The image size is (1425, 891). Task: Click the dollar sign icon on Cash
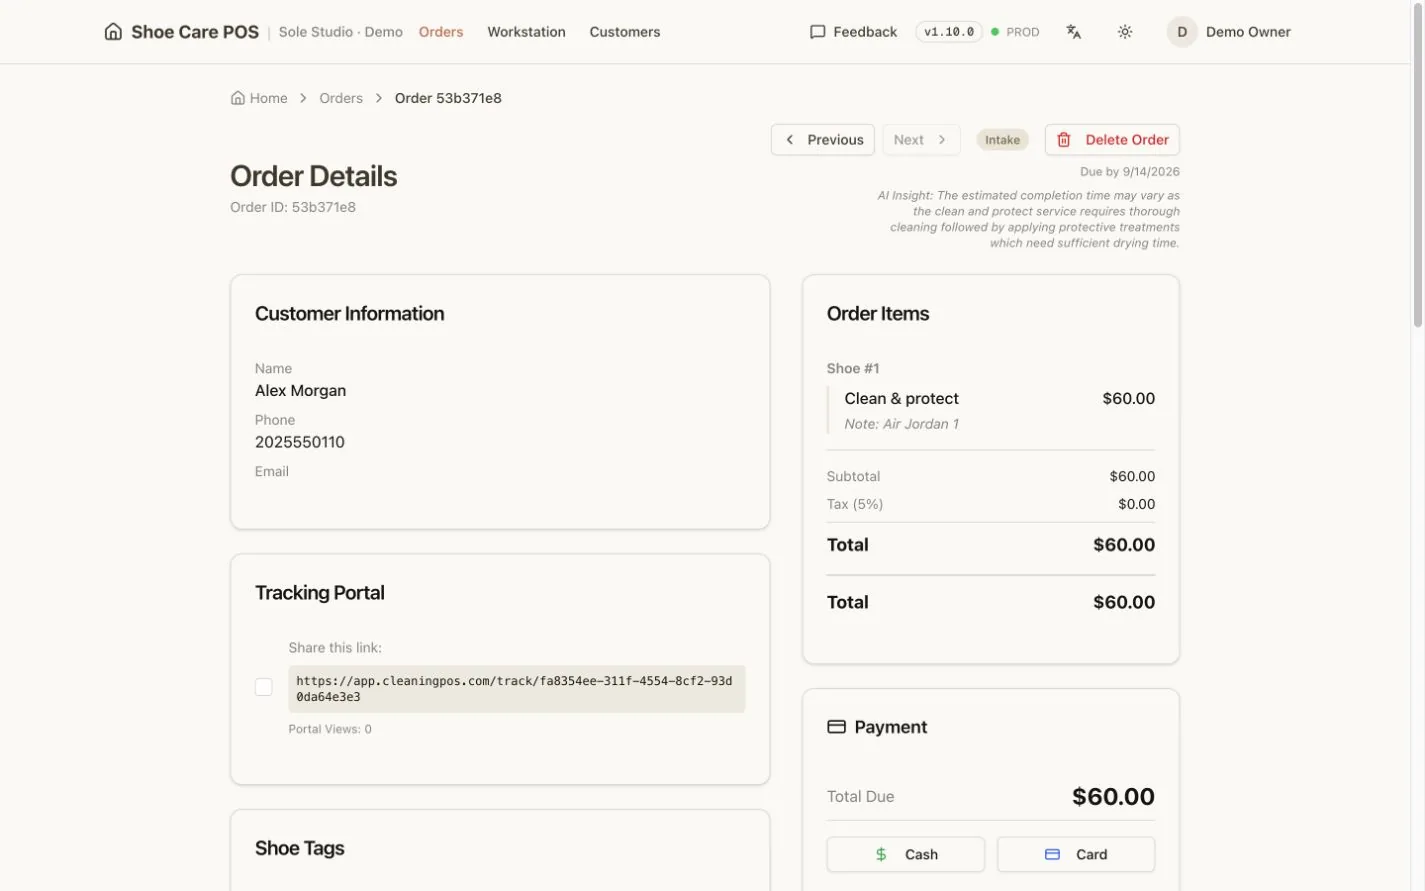point(881,854)
